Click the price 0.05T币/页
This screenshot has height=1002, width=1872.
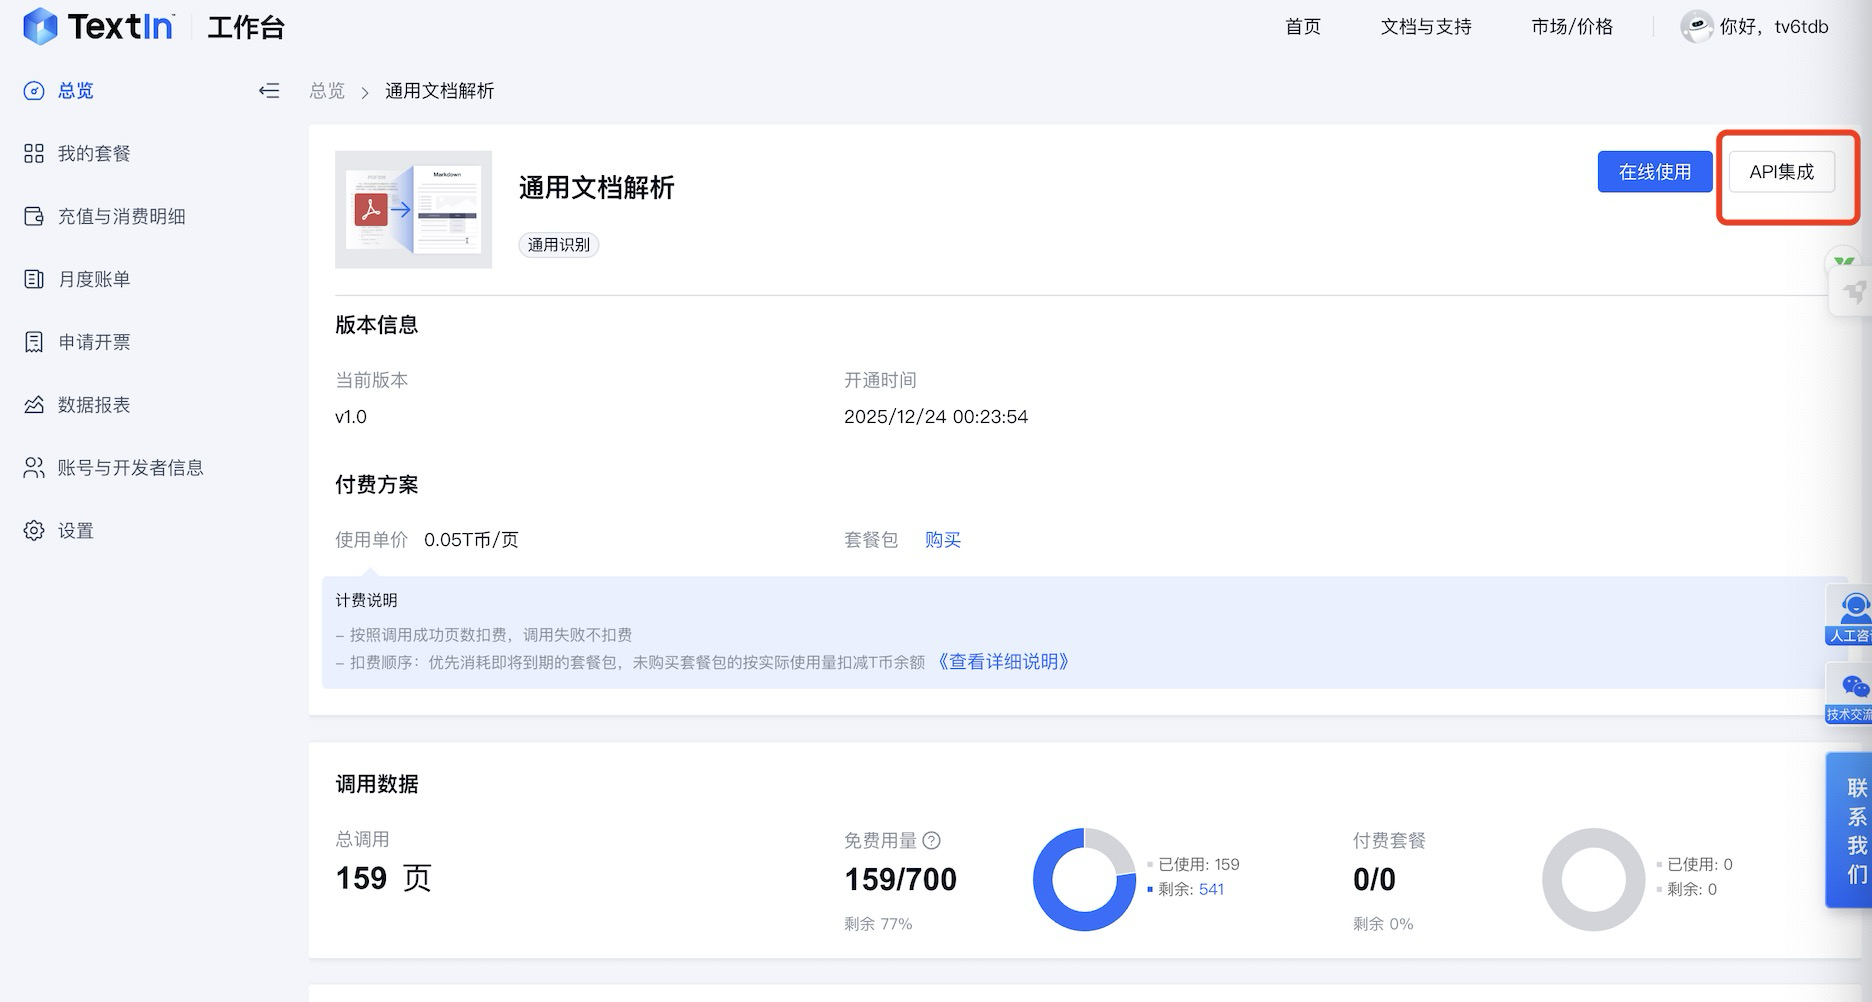coord(471,540)
